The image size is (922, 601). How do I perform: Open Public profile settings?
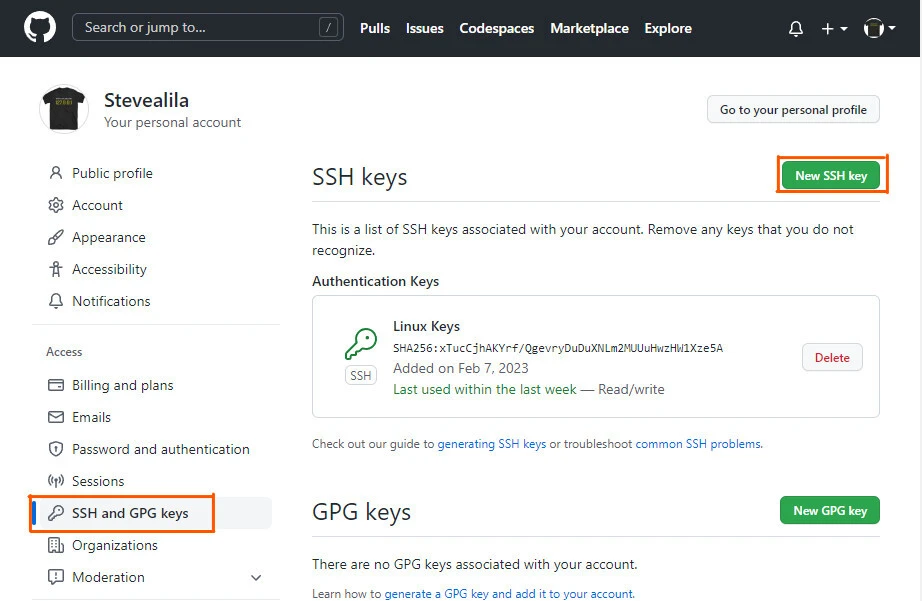tap(112, 173)
